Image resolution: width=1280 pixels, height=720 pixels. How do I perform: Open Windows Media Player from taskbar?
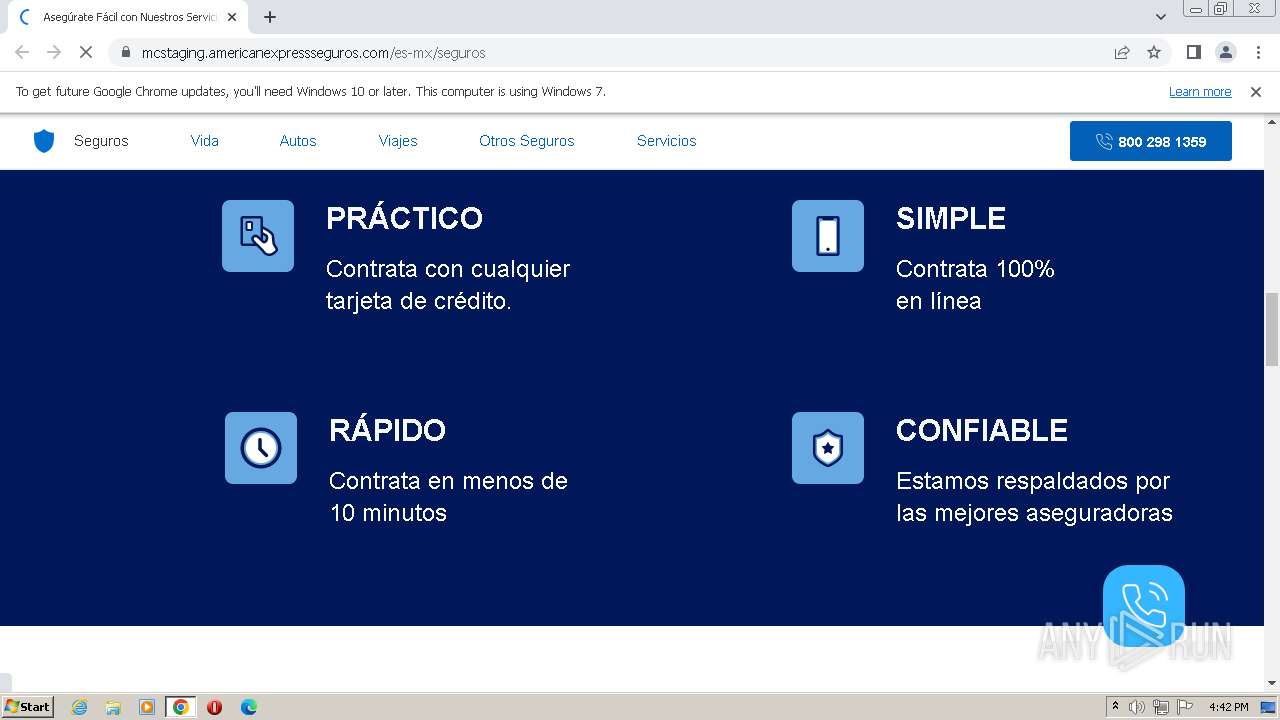click(x=147, y=707)
